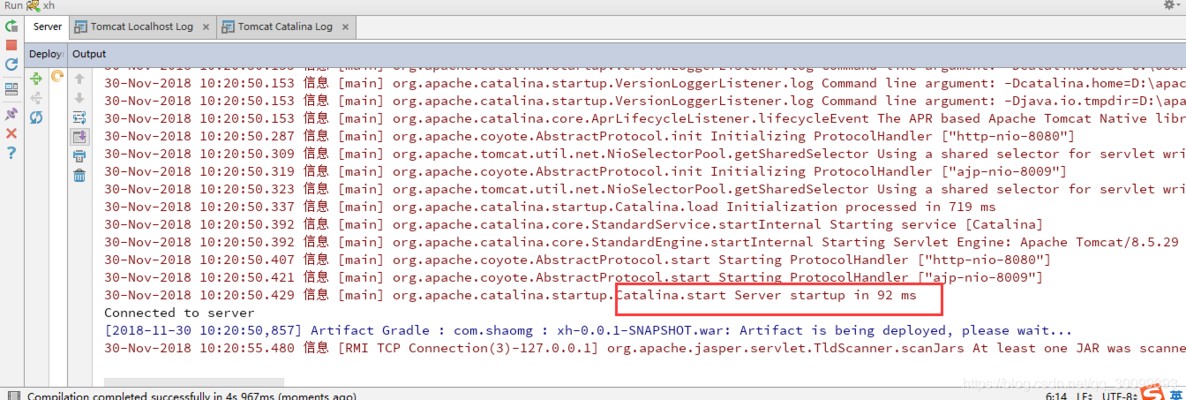Screen dimensions: 1186x400
Task: Toggle scroll to end of output
Action: click(79, 137)
